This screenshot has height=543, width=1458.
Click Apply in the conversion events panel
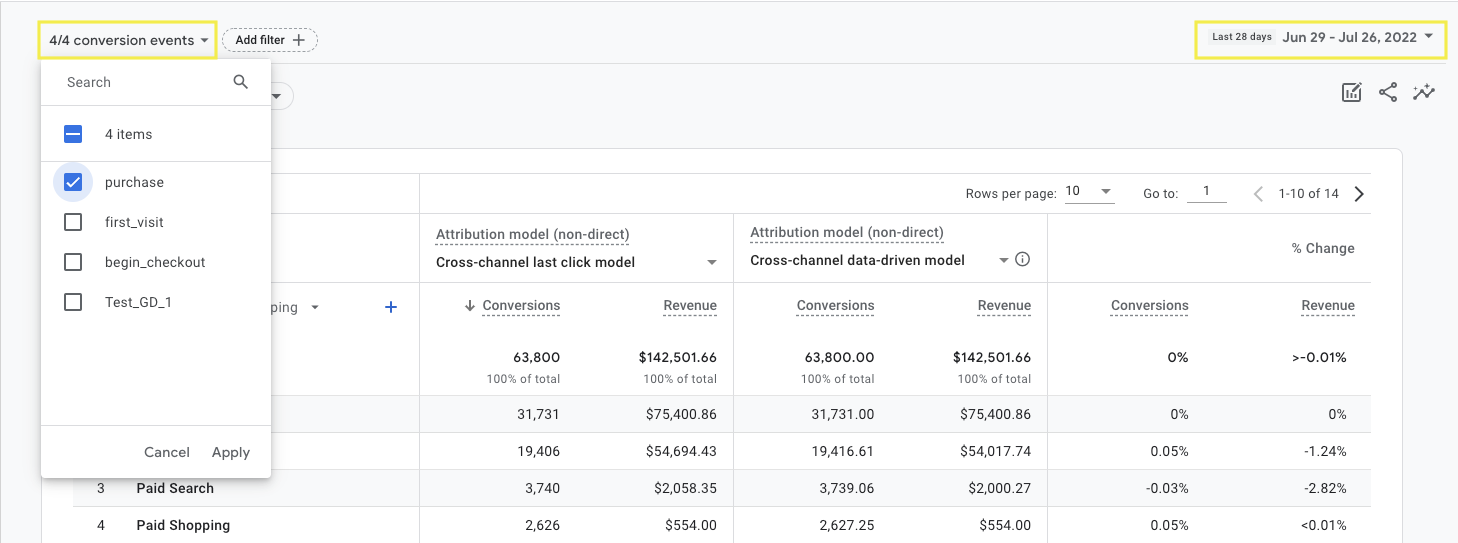[x=231, y=452]
